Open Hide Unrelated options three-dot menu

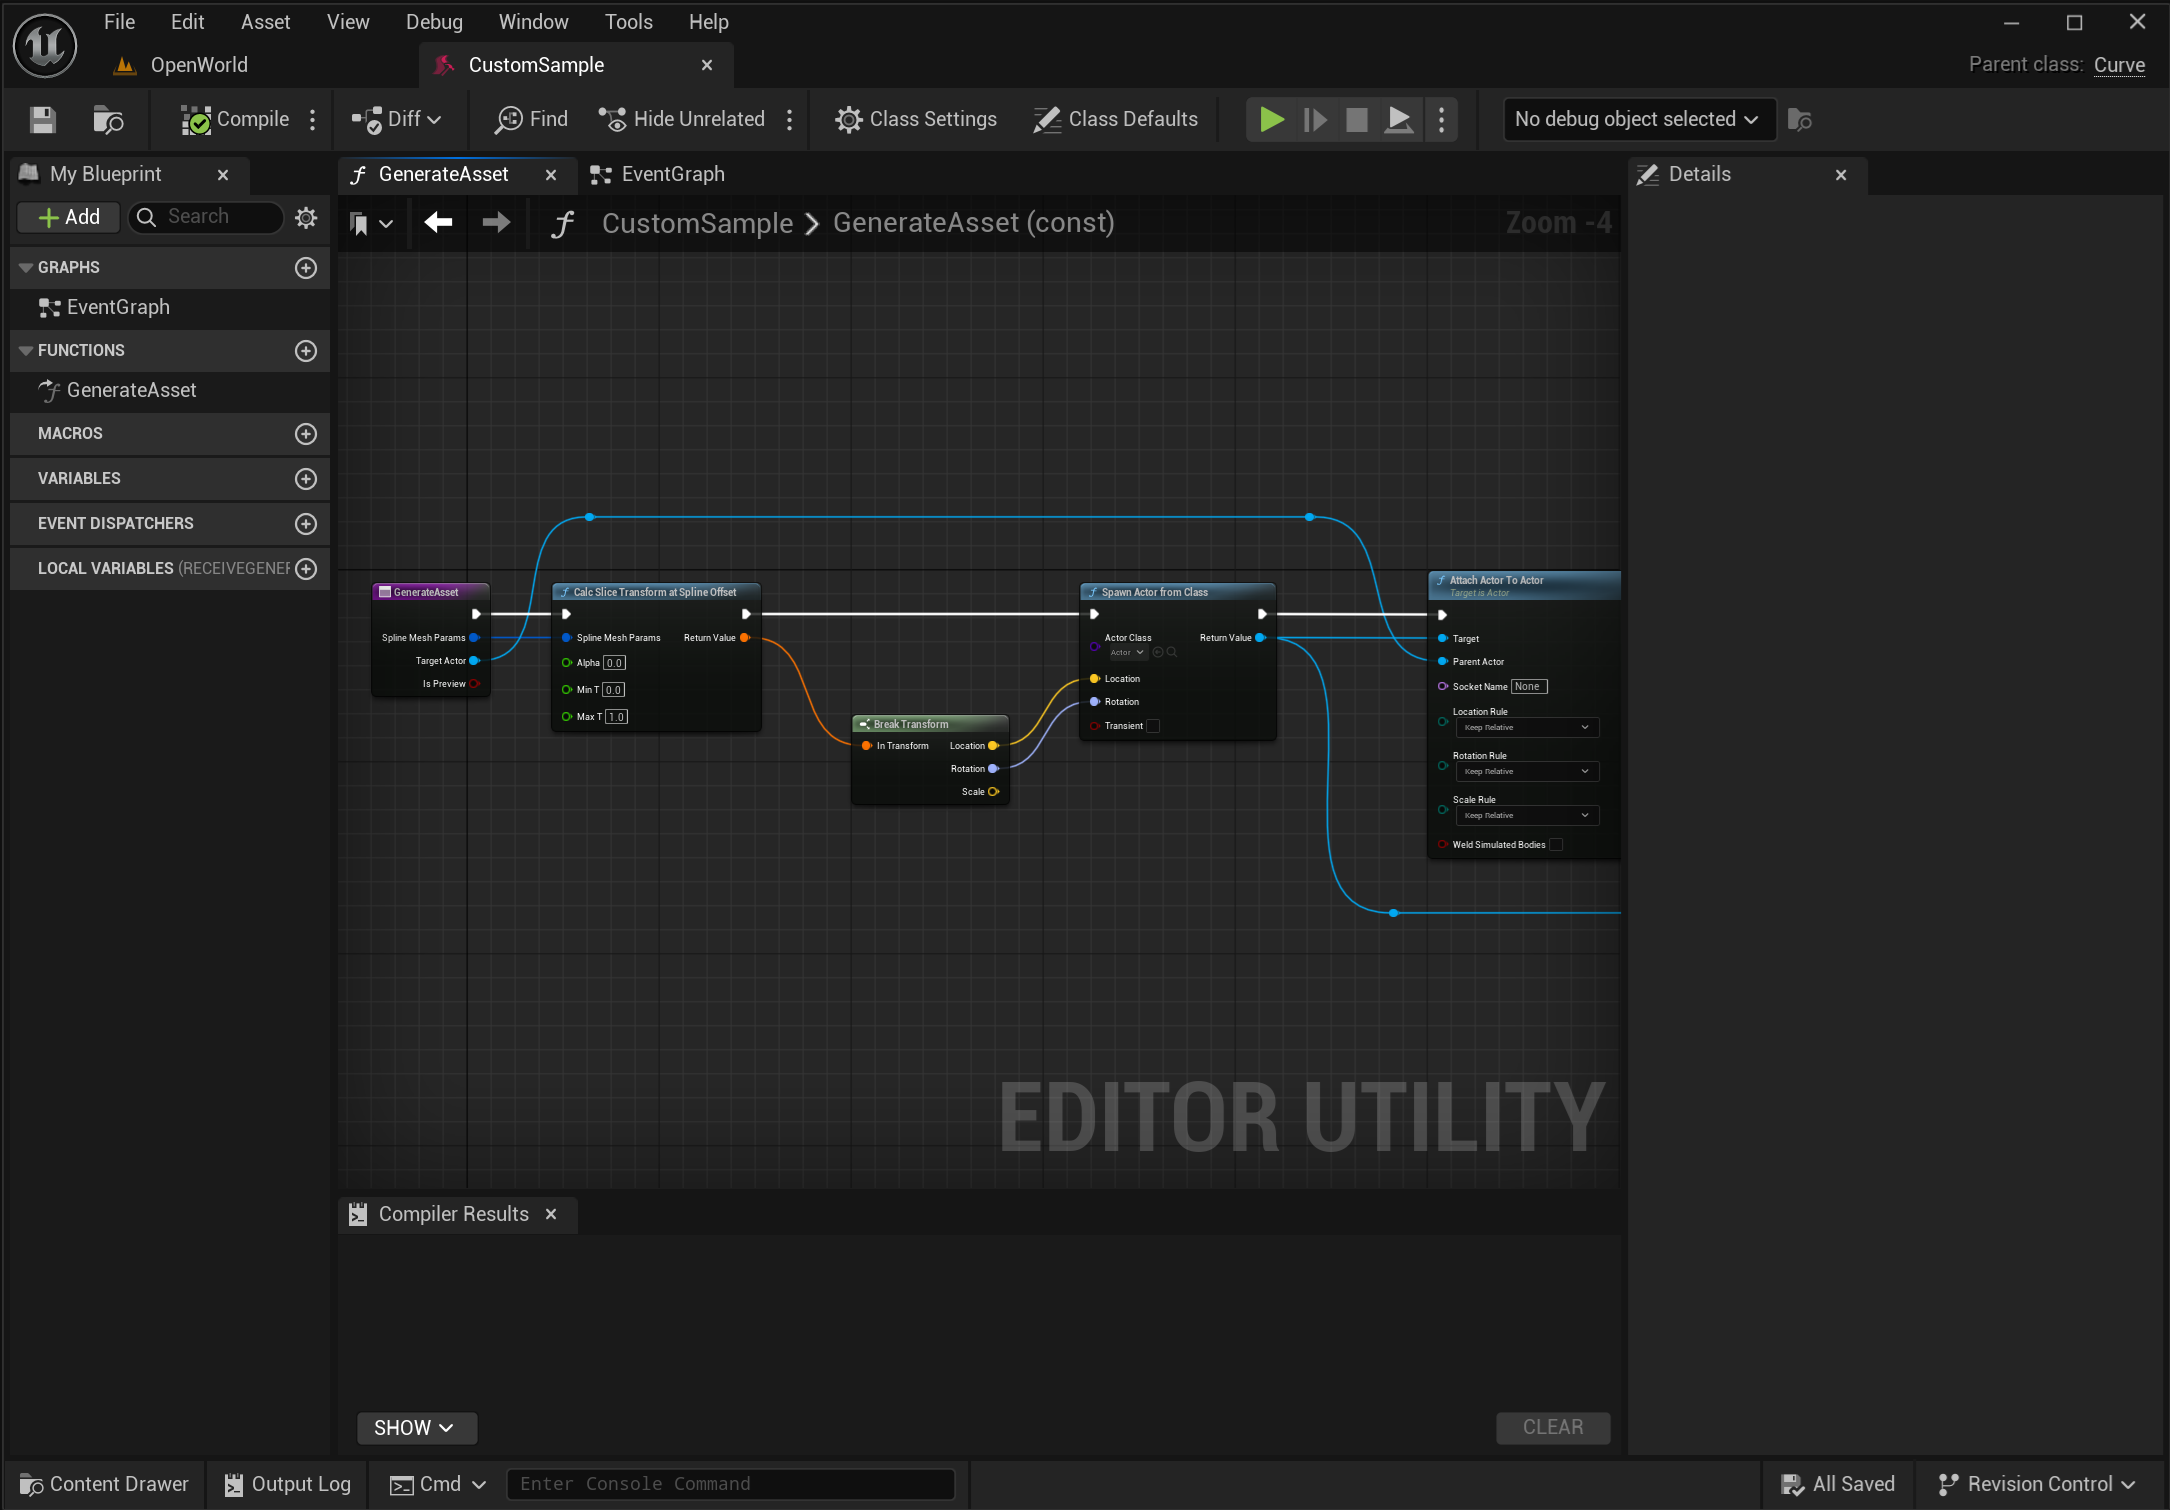(790, 120)
